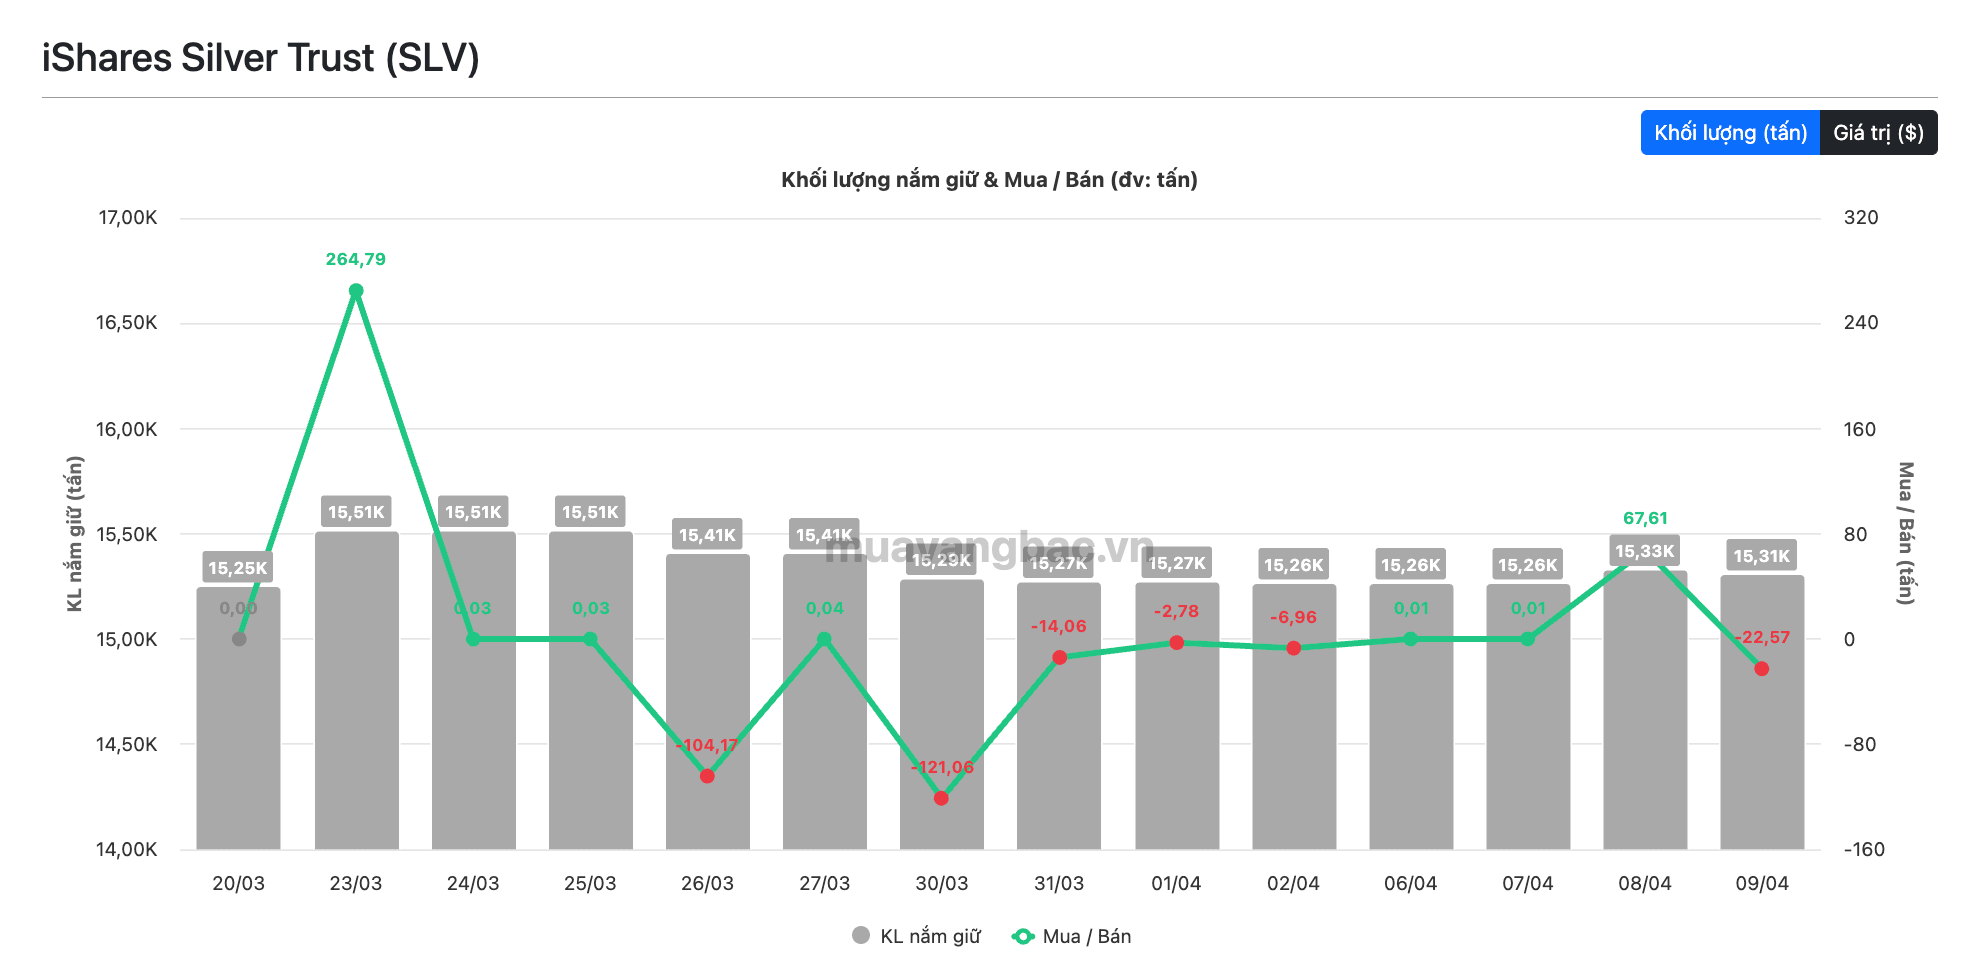Click the 67,61 value label

click(x=1645, y=518)
